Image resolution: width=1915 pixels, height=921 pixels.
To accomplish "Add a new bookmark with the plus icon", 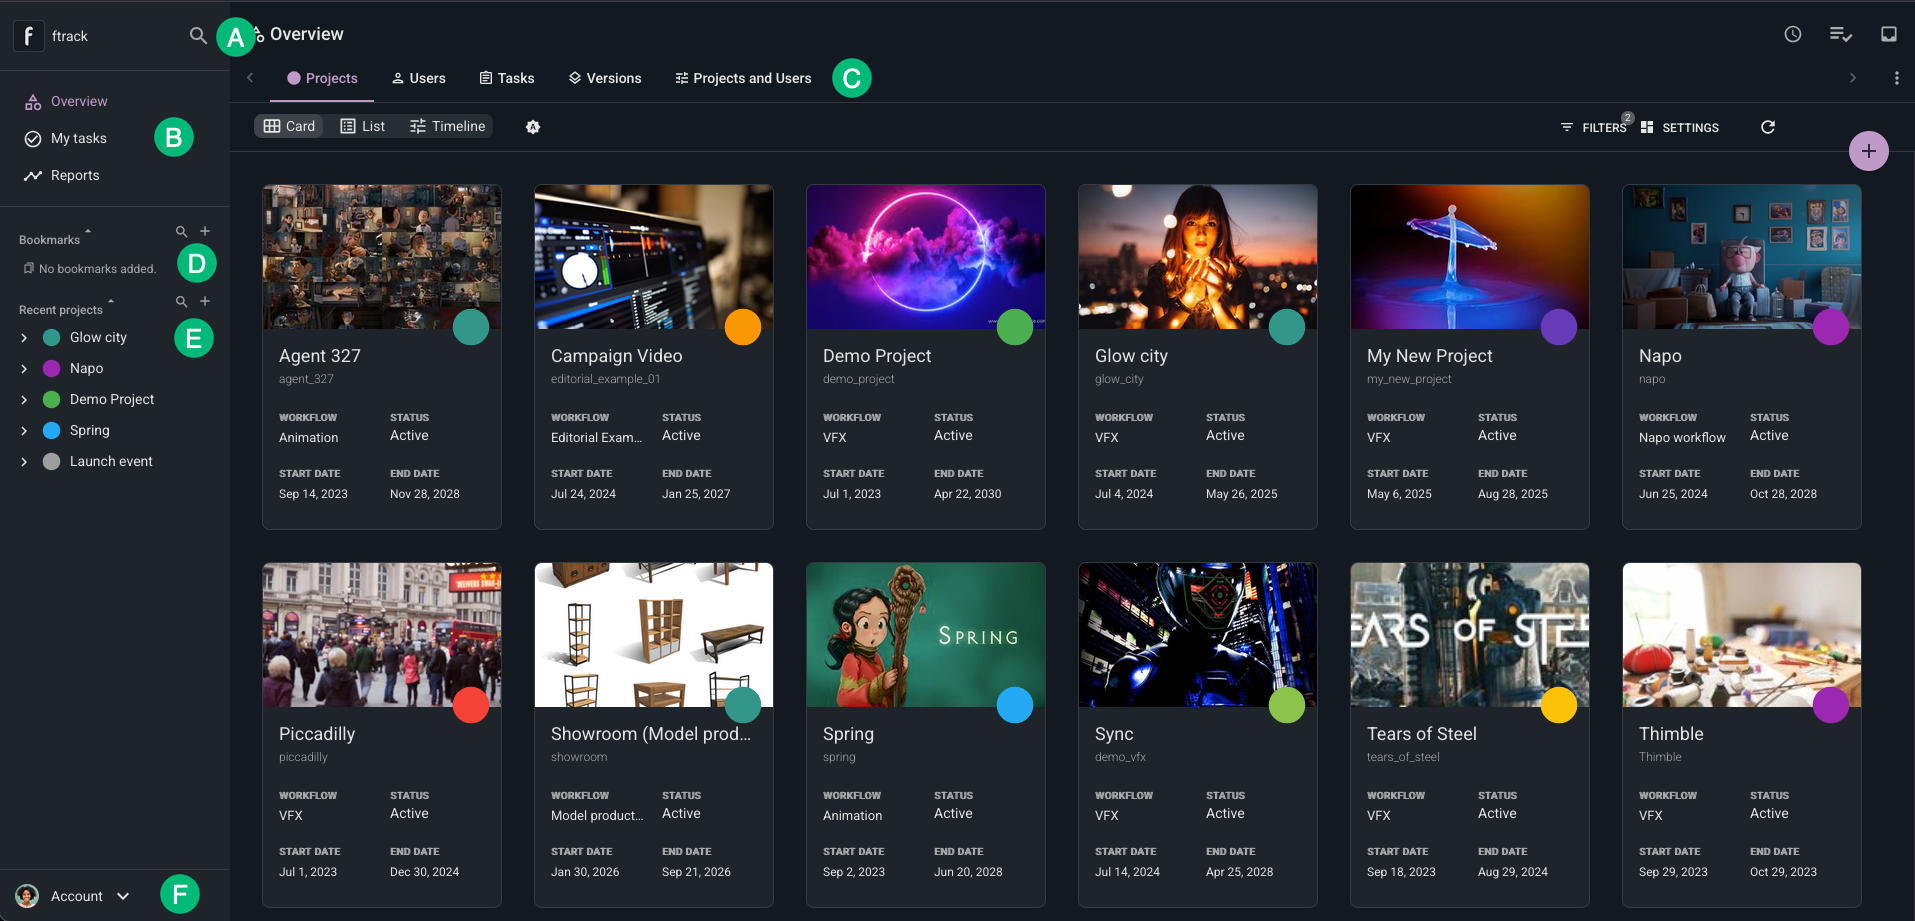I will click(x=204, y=231).
